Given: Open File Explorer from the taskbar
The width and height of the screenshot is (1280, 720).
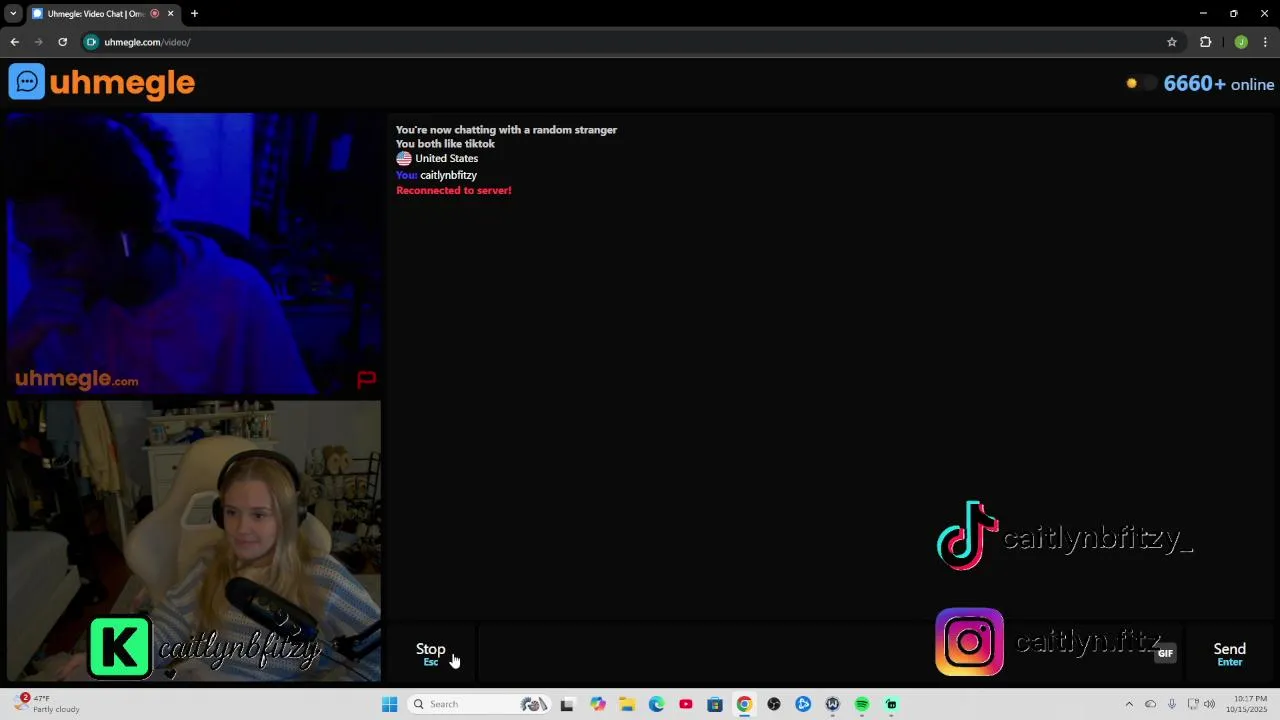Looking at the screenshot, I should click(x=627, y=704).
